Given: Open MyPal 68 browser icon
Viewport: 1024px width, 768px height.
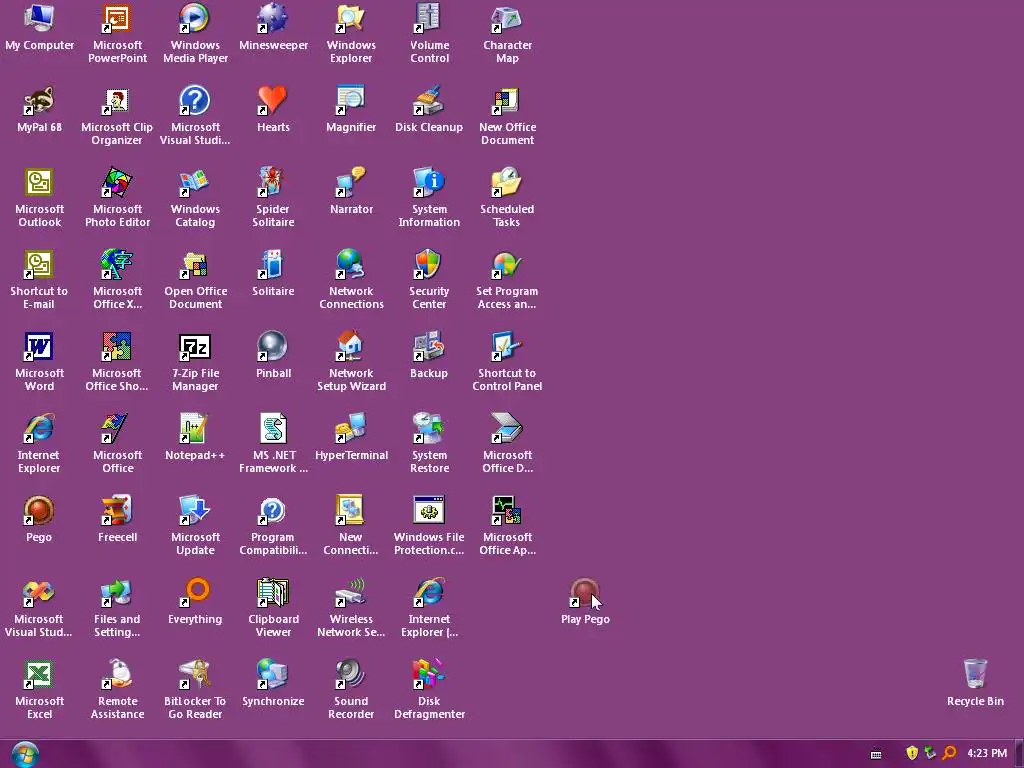Looking at the screenshot, I should (x=39, y=101).
